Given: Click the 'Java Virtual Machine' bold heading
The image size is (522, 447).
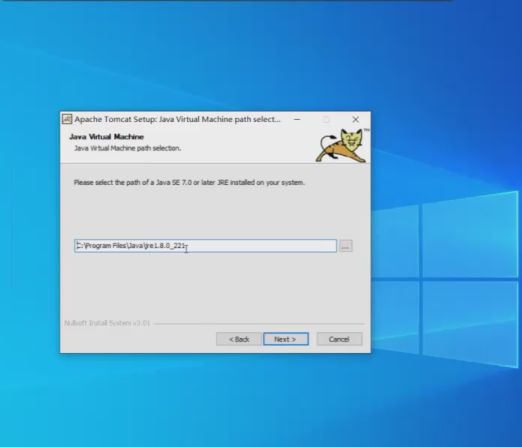Looking at the screenshot, I should (x=106, y=137).
